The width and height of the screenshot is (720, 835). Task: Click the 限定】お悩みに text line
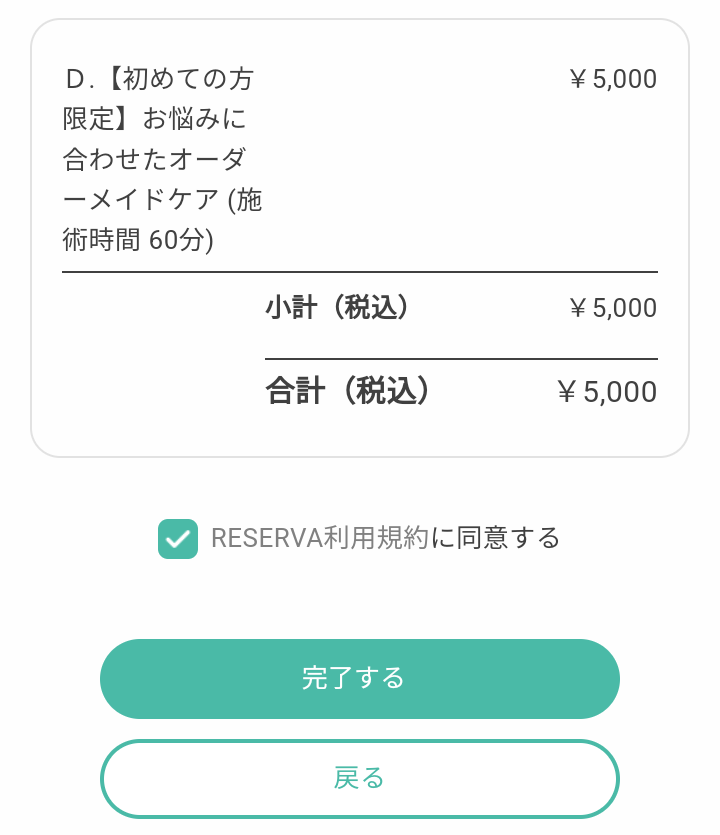click(155, 119)
